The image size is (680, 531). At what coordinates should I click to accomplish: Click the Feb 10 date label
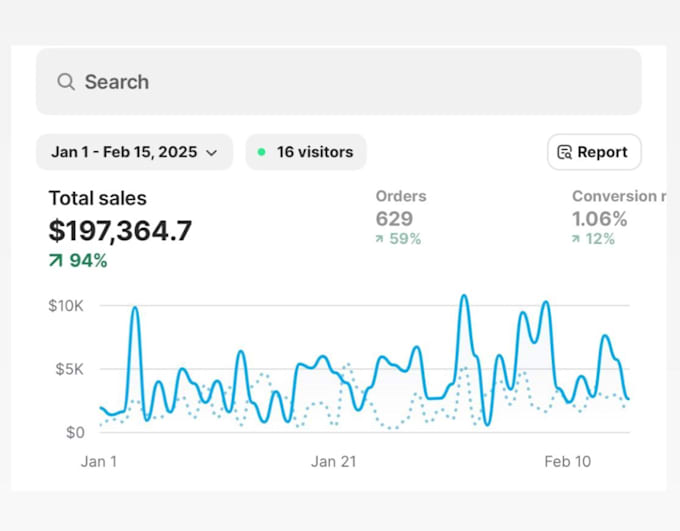568,462
